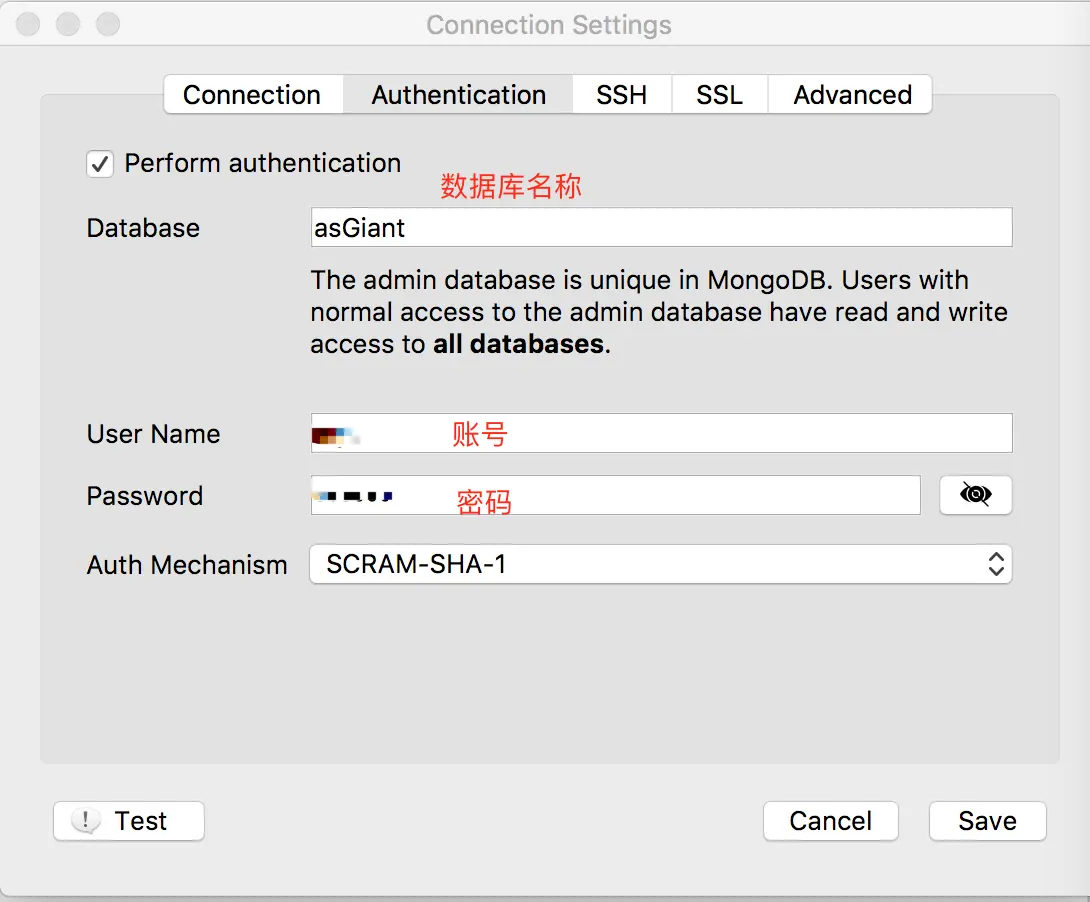
Task: Click into the User Name field
Action: pyautogui.click(x=661, y=433)
